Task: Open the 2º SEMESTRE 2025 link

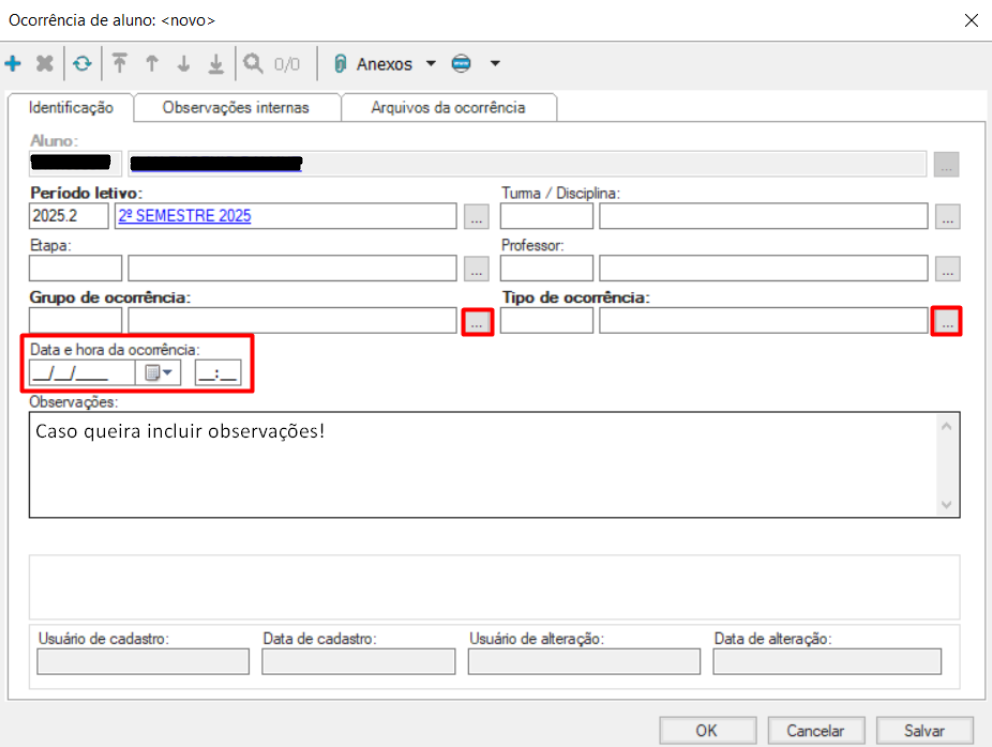Action: pos(185,215)
